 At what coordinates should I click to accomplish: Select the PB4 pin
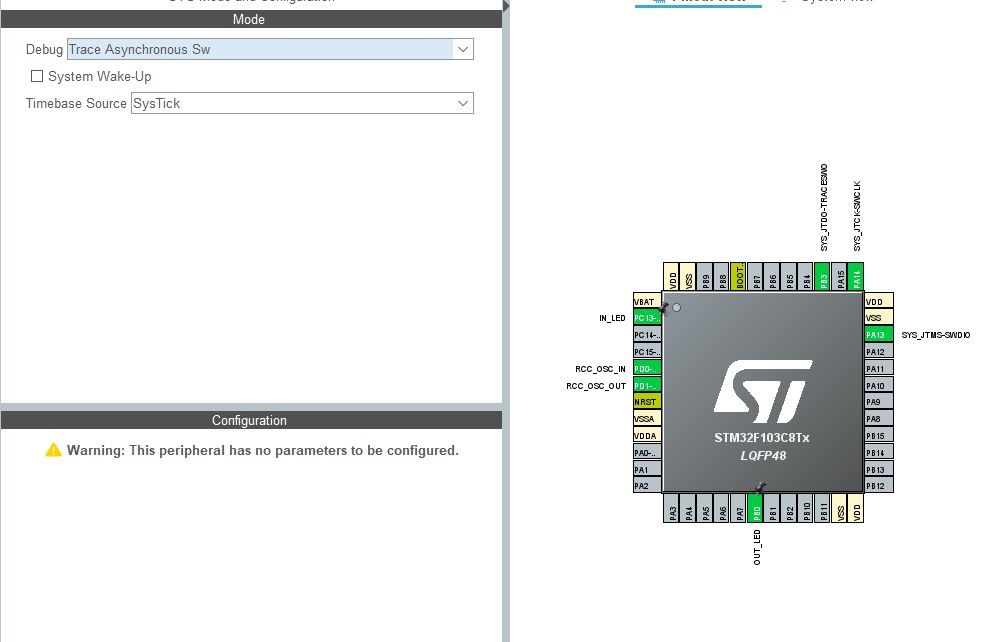click(805, 277)
